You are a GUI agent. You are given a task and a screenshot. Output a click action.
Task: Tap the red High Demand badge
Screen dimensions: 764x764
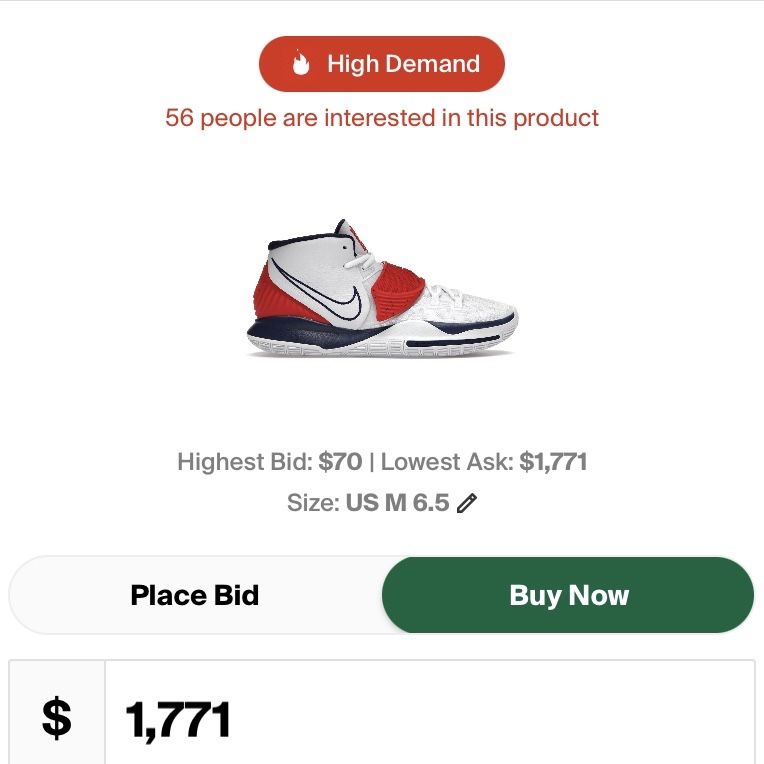[382, 64]
